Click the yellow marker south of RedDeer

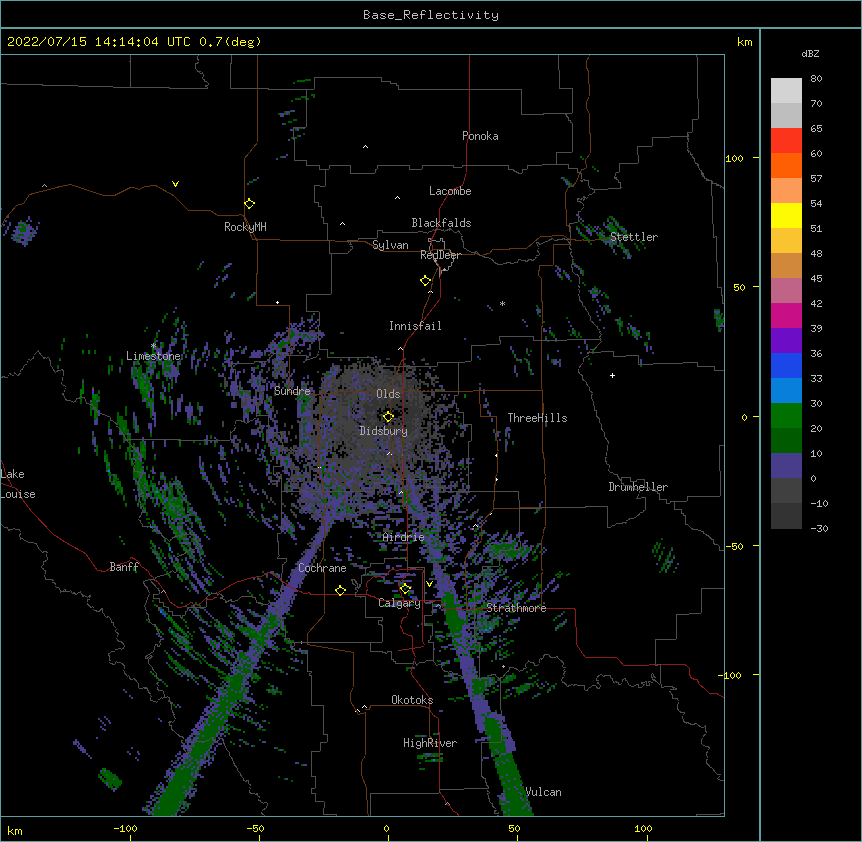coord(425,281)
